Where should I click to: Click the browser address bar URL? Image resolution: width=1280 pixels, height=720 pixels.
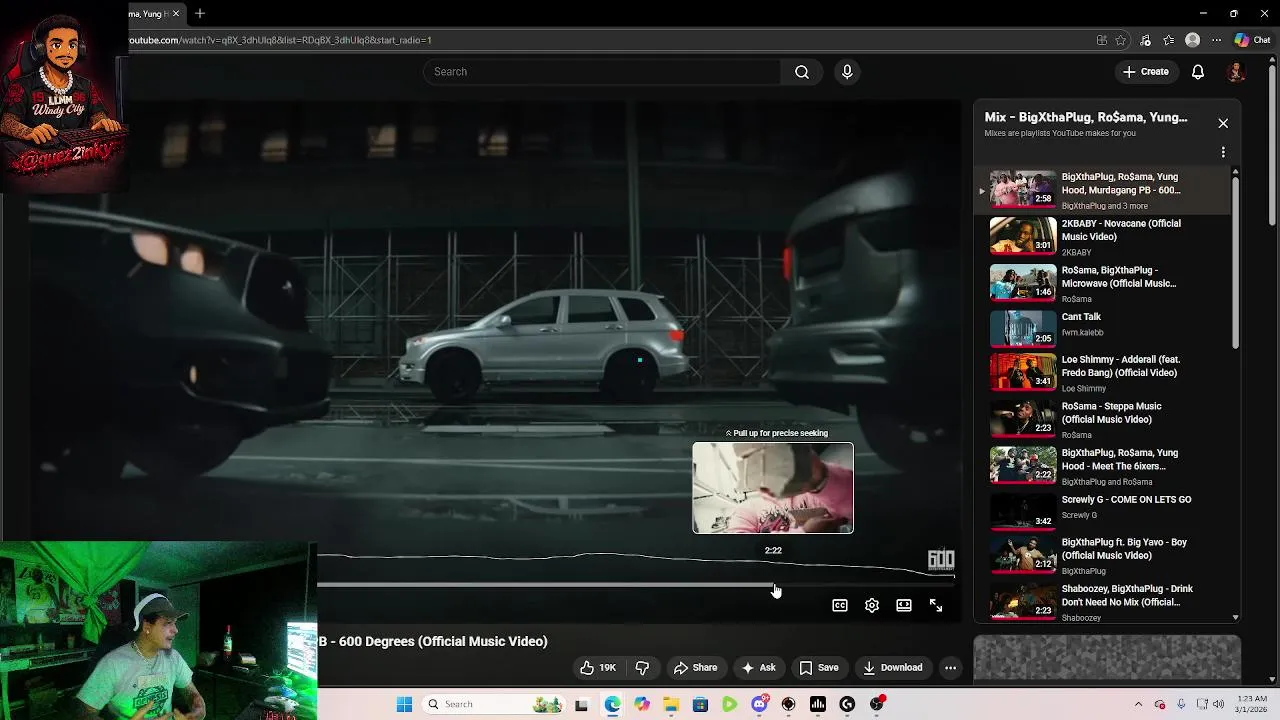[281, 40]
